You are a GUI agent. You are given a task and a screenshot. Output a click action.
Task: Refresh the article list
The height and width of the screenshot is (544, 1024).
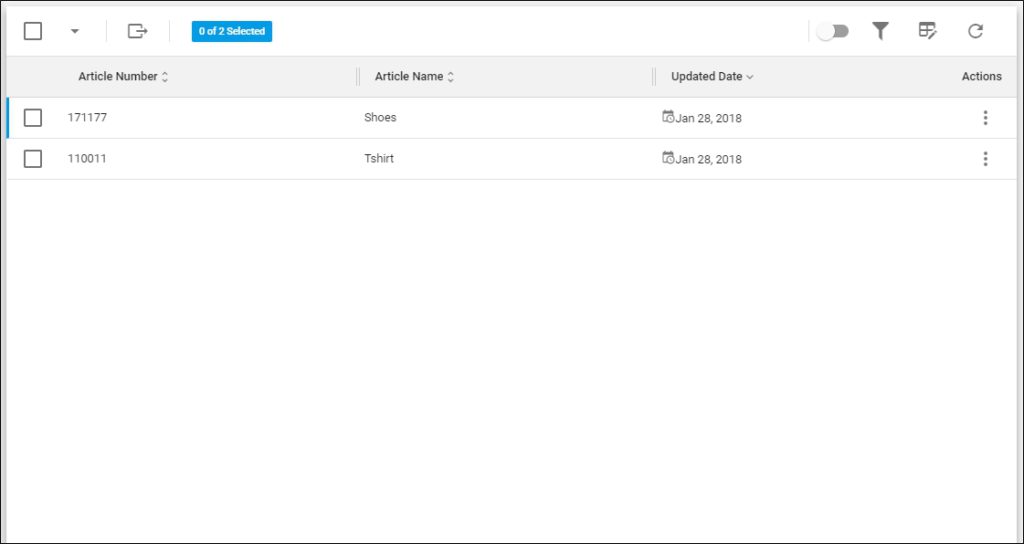tap(976, 31)
